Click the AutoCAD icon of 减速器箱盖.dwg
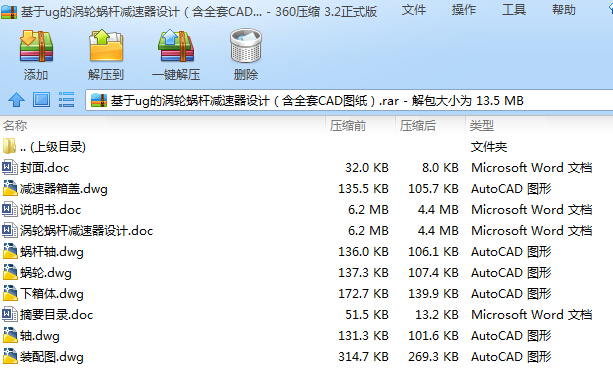Viewport: 613px width, 387px height. tap(10, 188)
